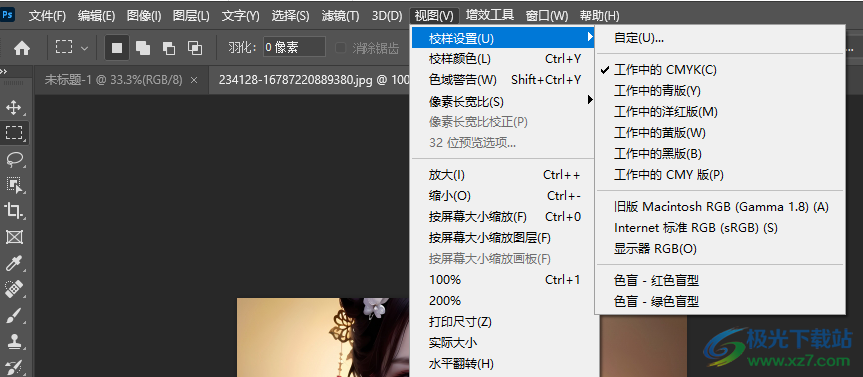863x377 pixels.
Task: Select checked 工作中的 CMYK(C) option
Action: (720, 70)
